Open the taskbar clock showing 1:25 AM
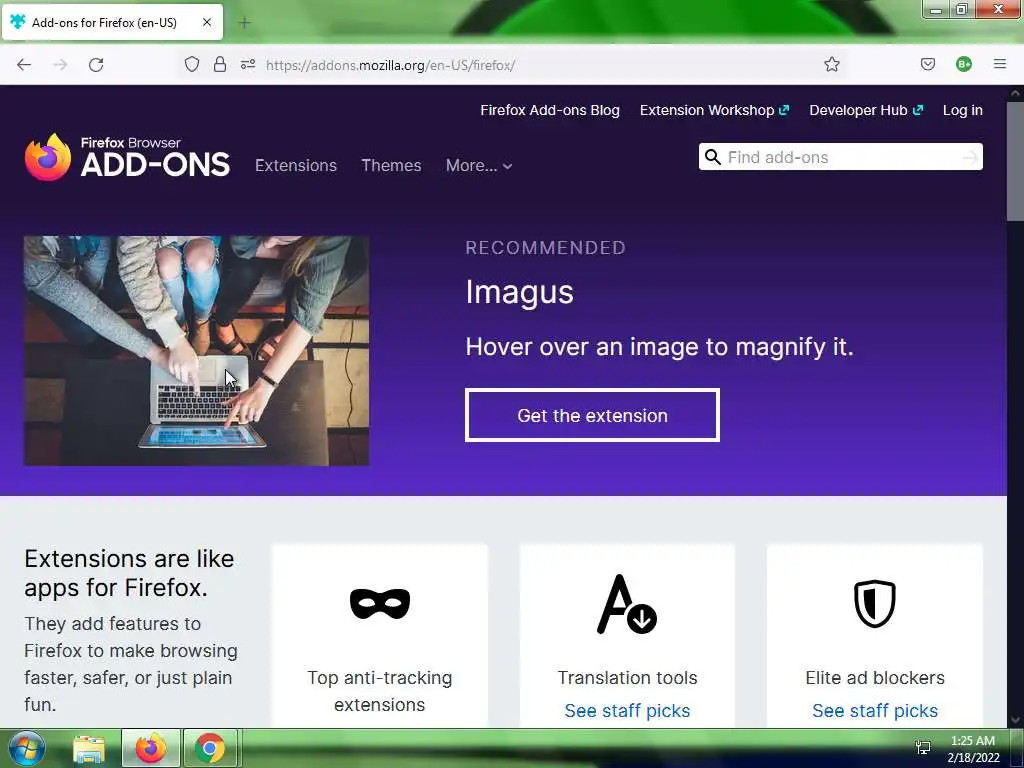The height and width of the screenshot is (768, 1024). [x=973, y=749]
